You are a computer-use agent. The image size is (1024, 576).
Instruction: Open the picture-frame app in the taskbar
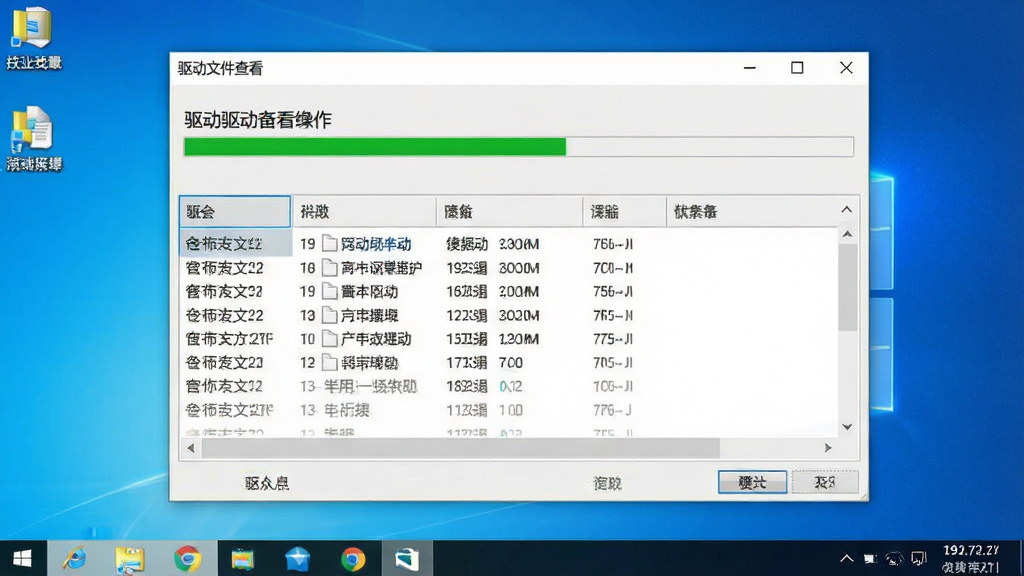click(242, 560)
